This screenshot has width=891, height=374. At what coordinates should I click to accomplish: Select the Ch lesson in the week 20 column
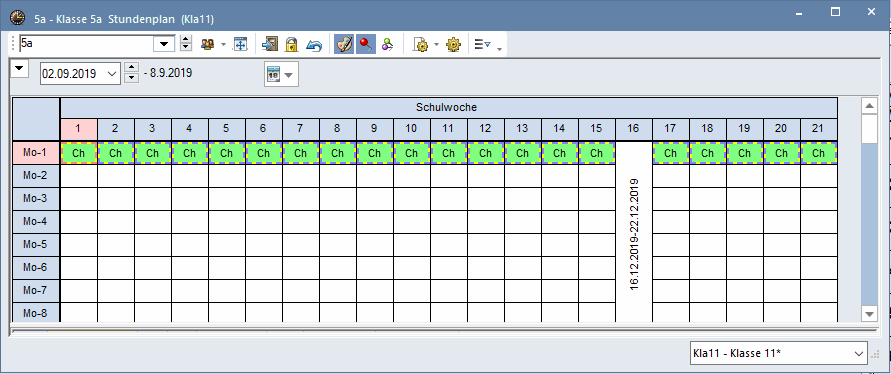tap(781, 153)
